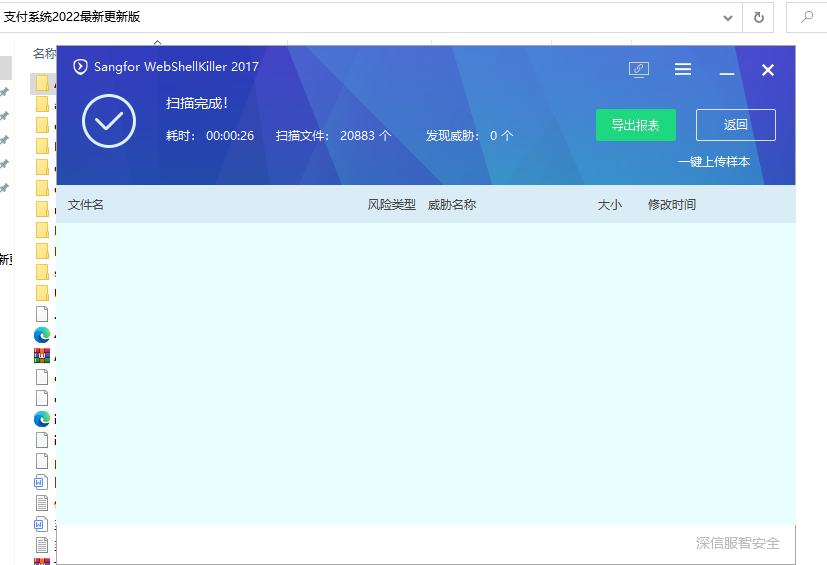Expand the Explorer address bar history dropdown
Screen dimensions: 827x565
(x=729, y=17)
